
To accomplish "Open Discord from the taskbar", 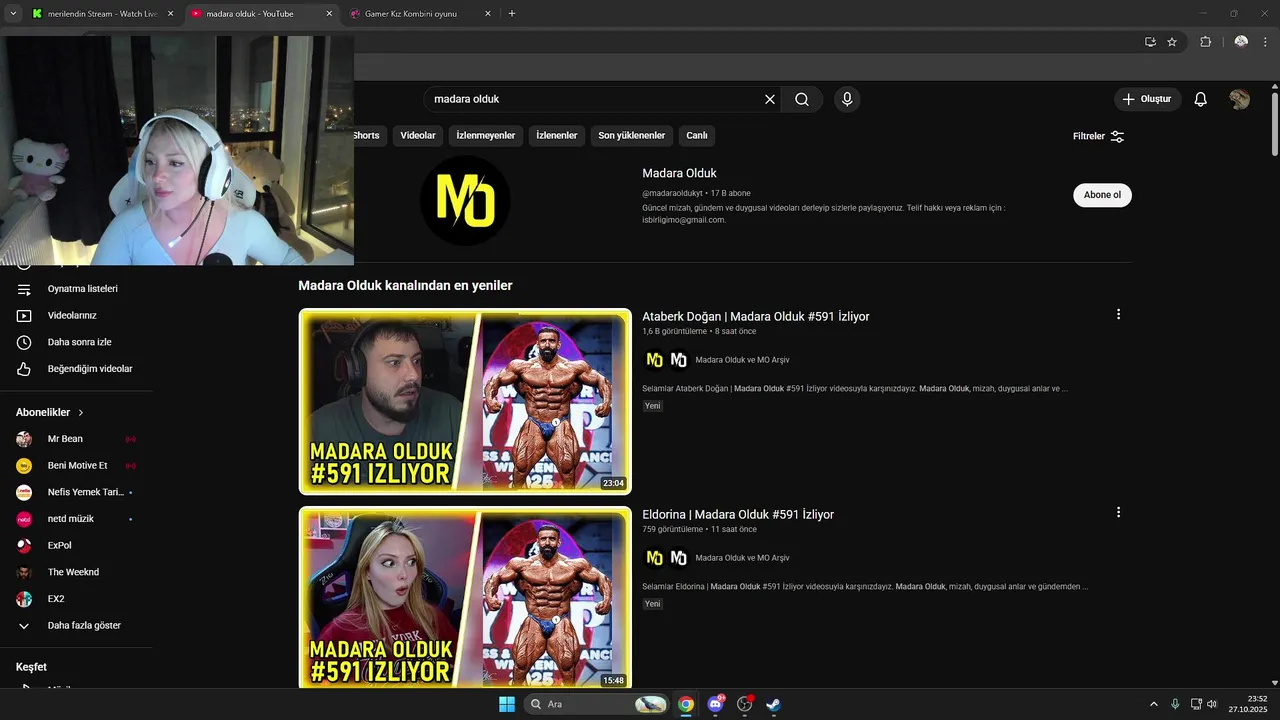I will (716, 704).
